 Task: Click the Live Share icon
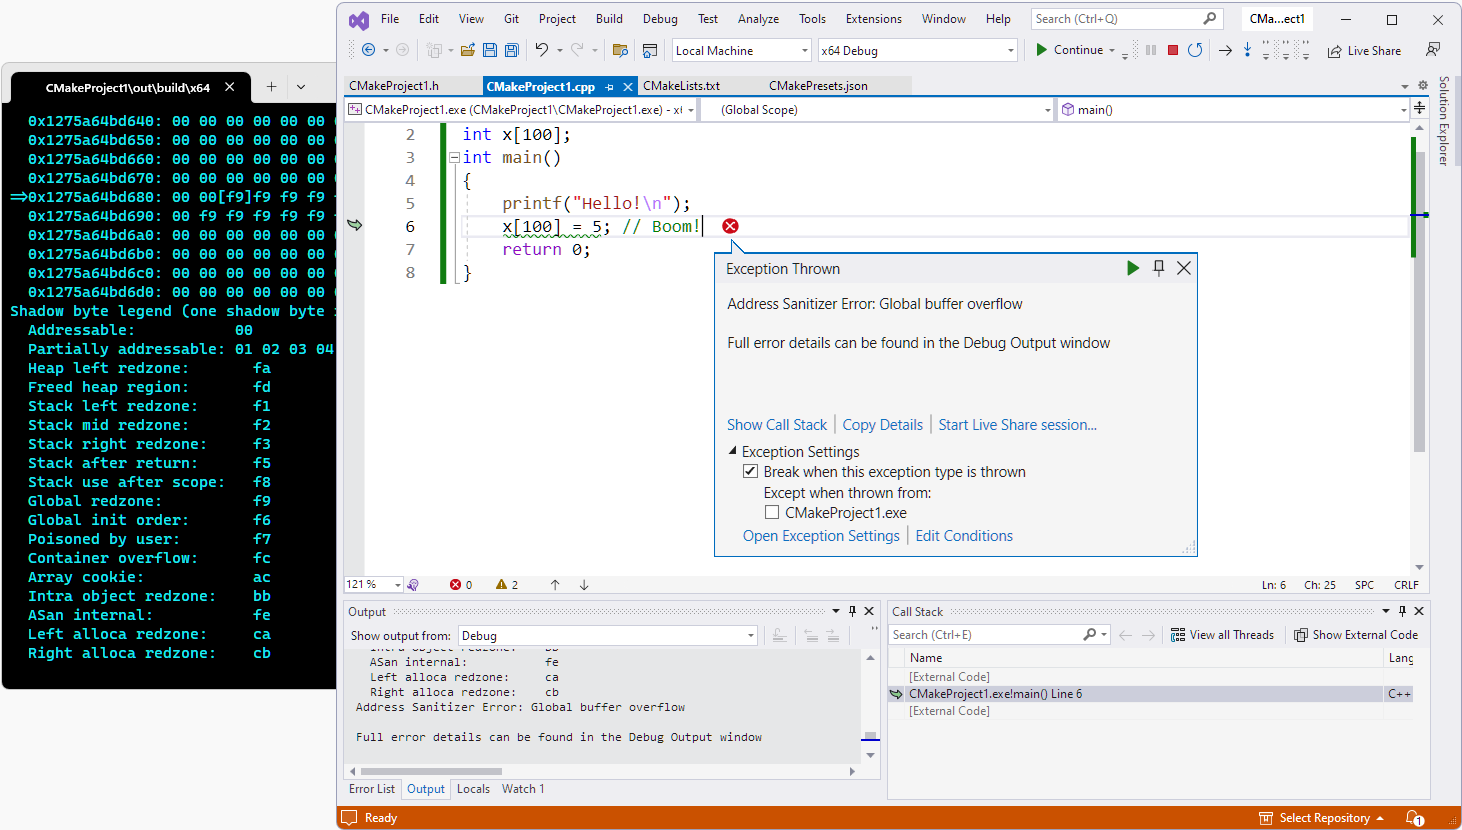click(1335, 51)
